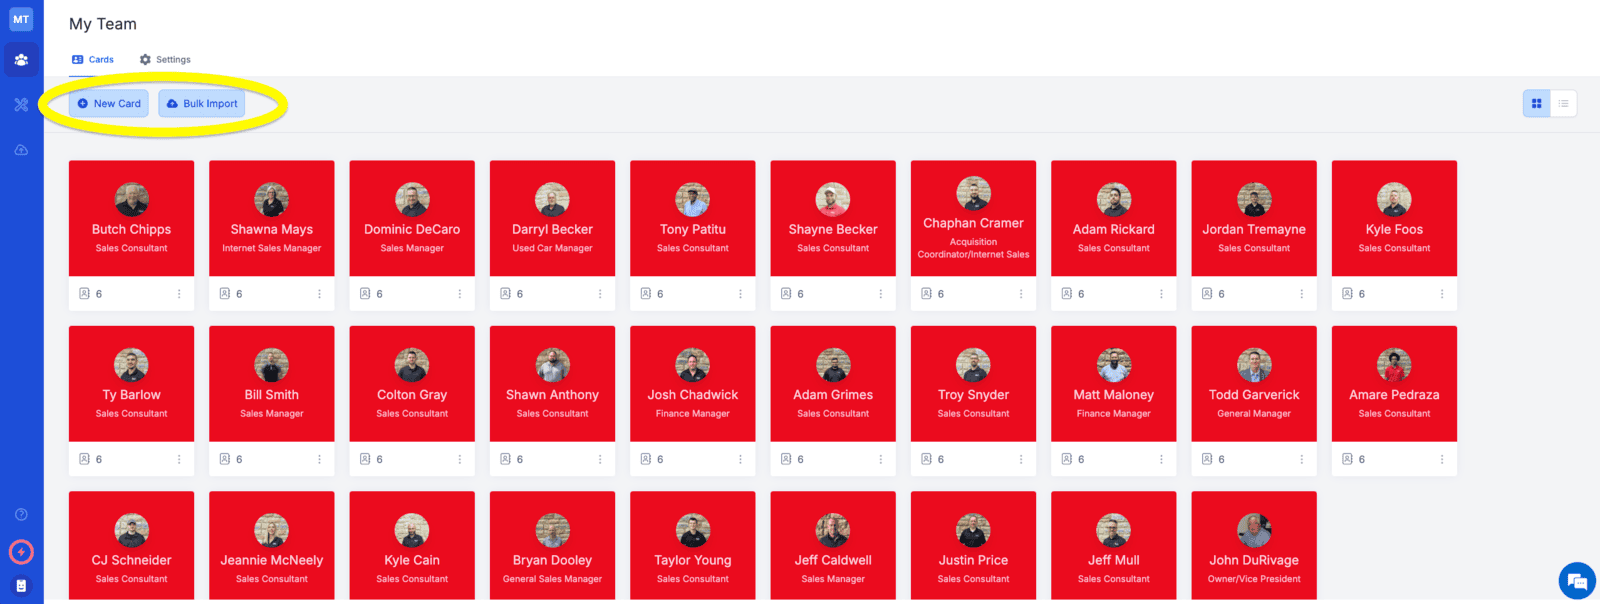This screenshot has width=1600, height=604.
Task: Click the Bulk Import button
Action: 202,104
